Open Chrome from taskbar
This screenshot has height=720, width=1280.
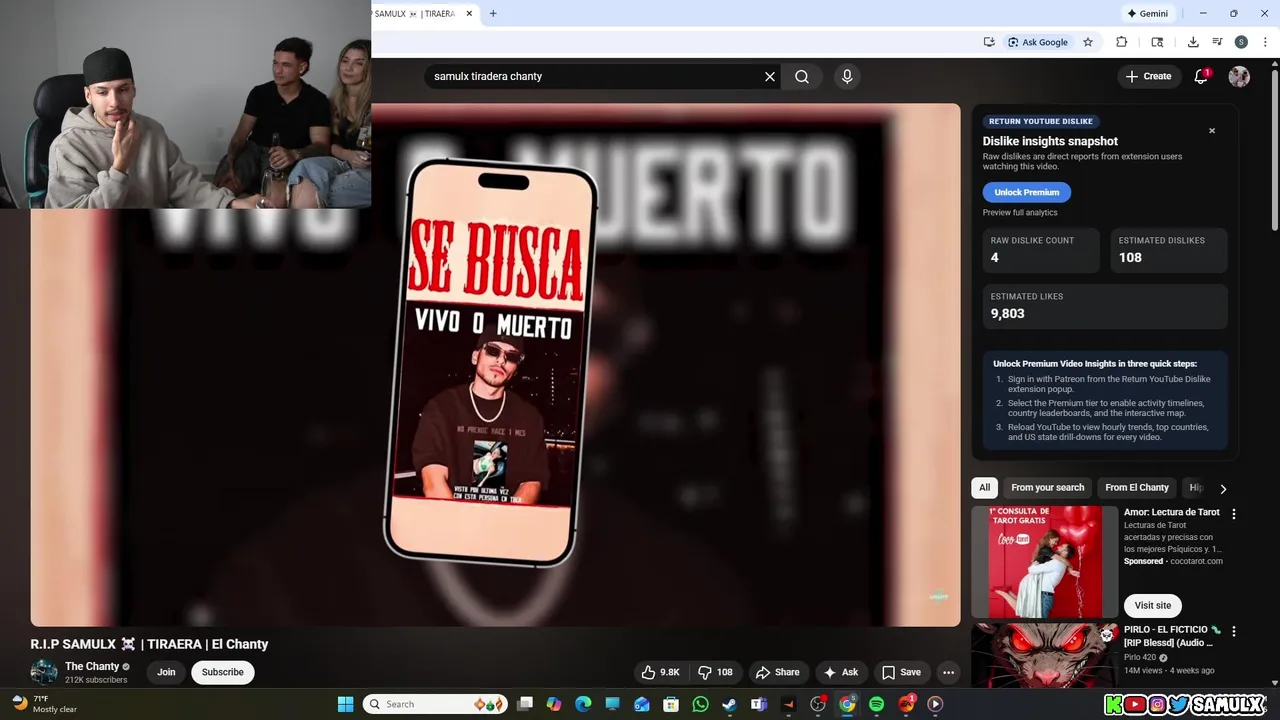(847, 704)
